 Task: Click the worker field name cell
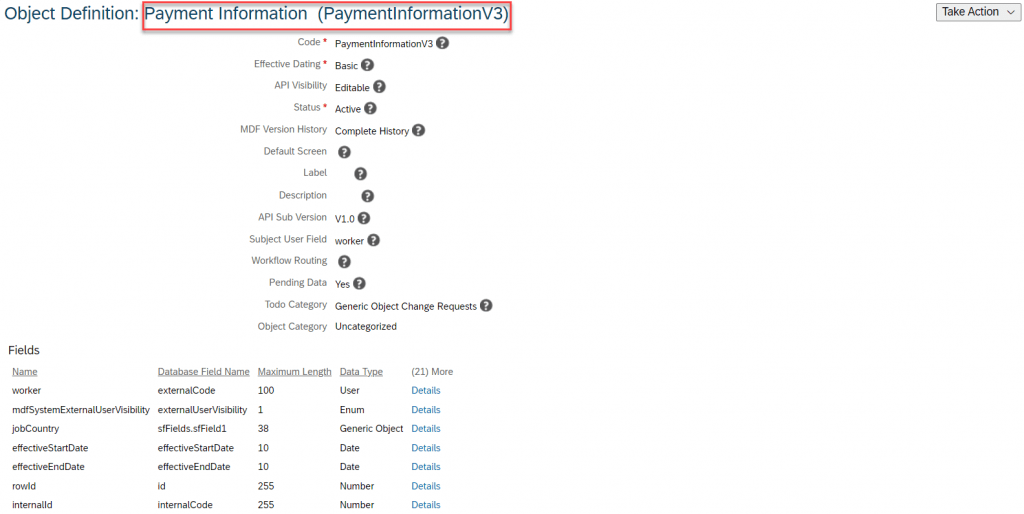point(27,391)
